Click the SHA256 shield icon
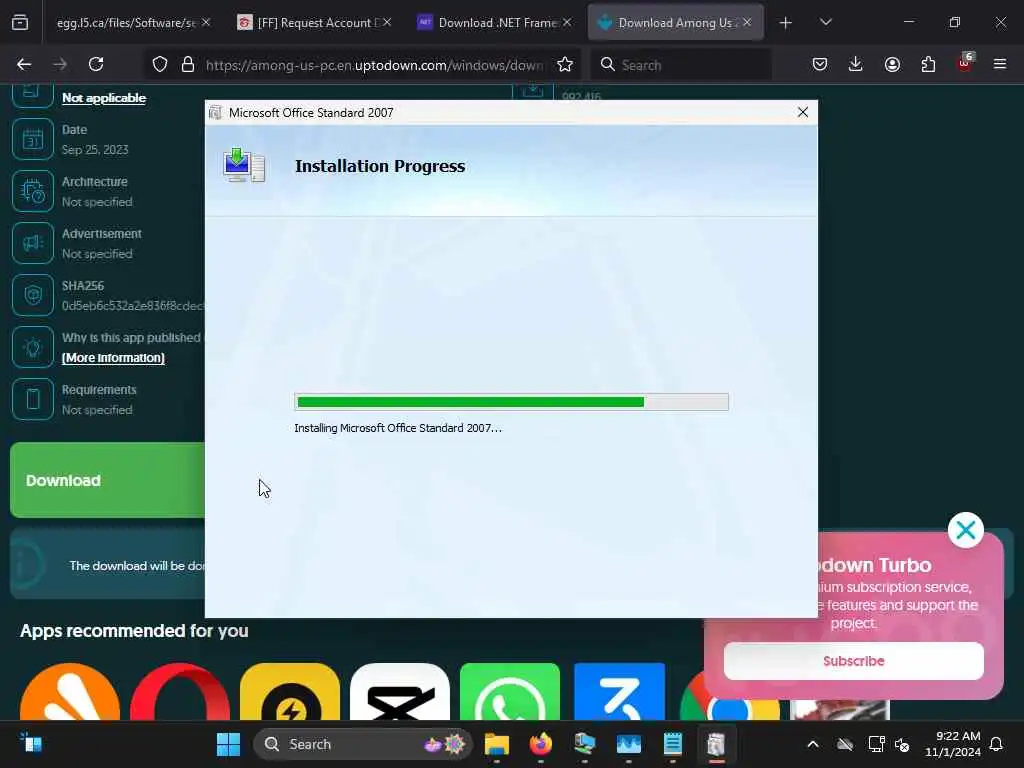Screen dimensions: 1024x768 pyautogui.click(x=33, y=295)
